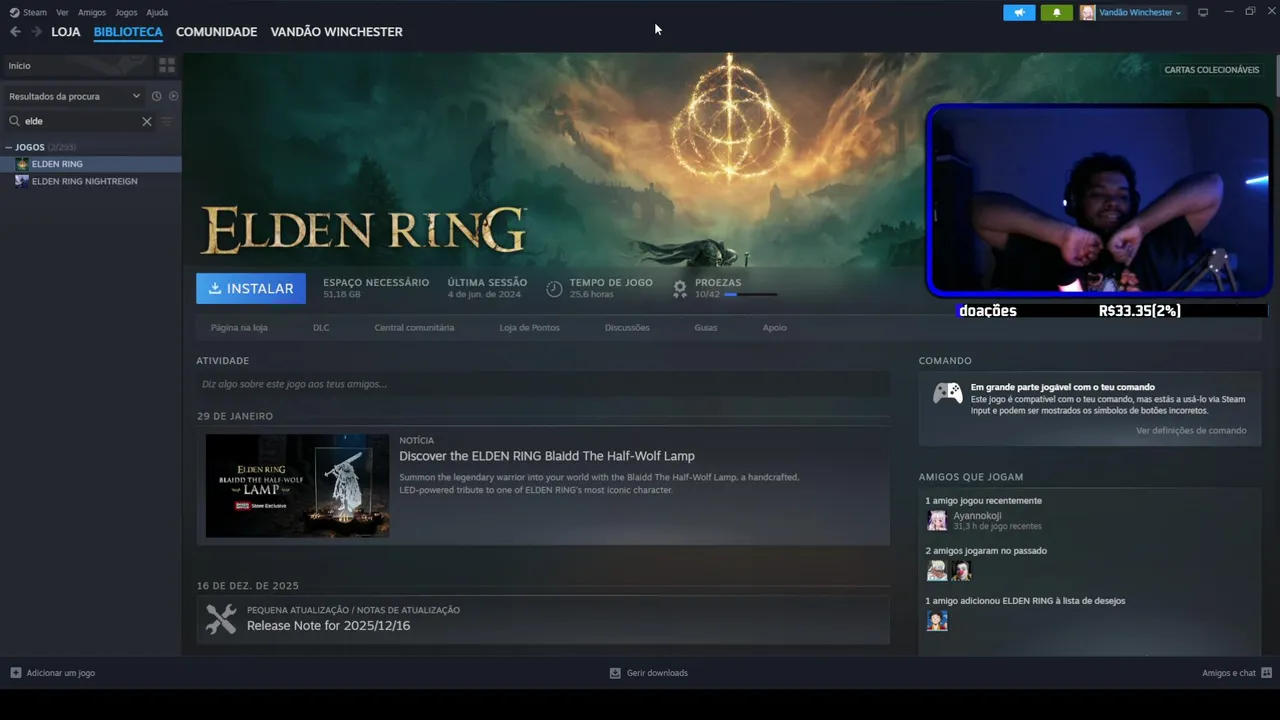Click the magnifying glass search icon
Screen dimensions: 1280x720
[14, 121]
